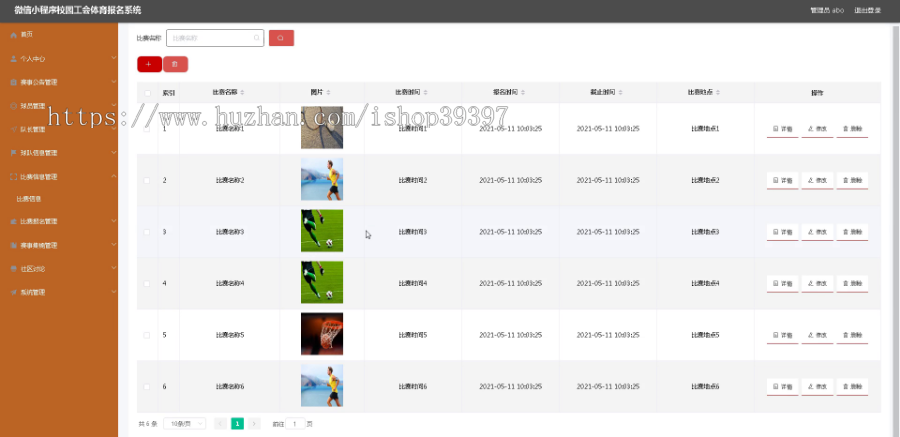Click the red search button icon

pyautogui.click(x=281, y=38)
